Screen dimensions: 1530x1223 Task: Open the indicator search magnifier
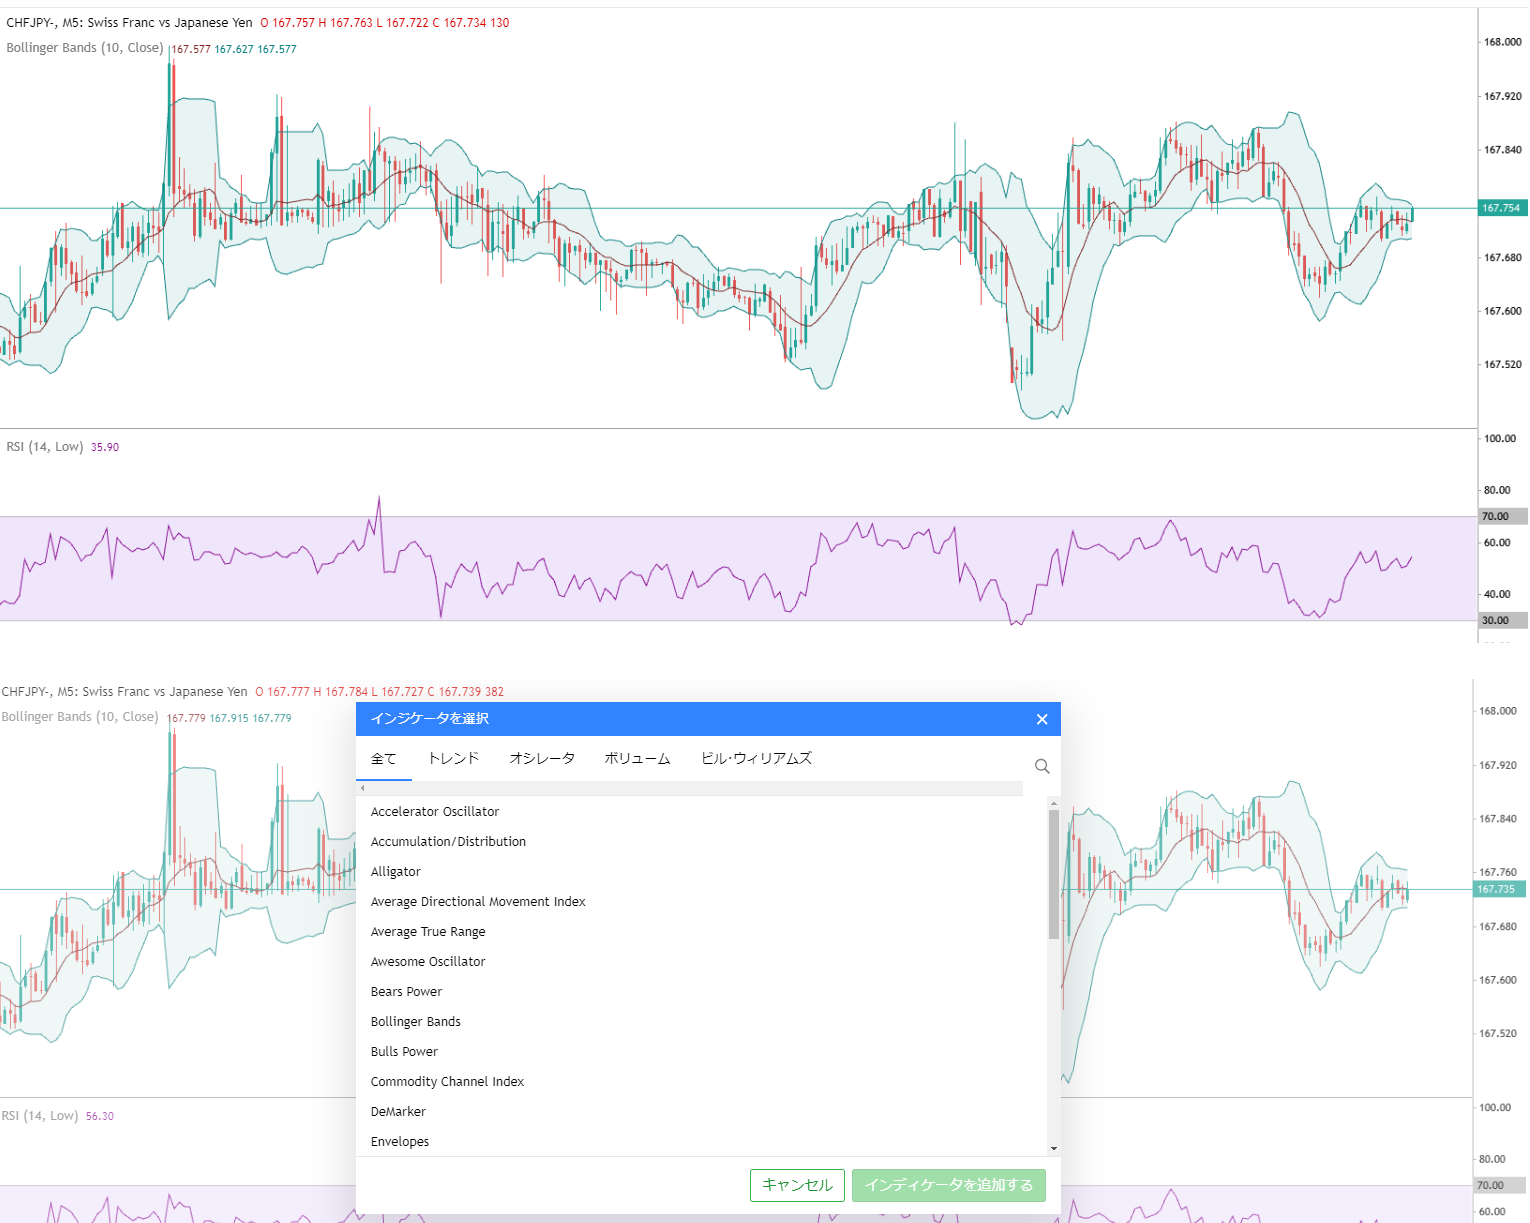coord(1042,766)
